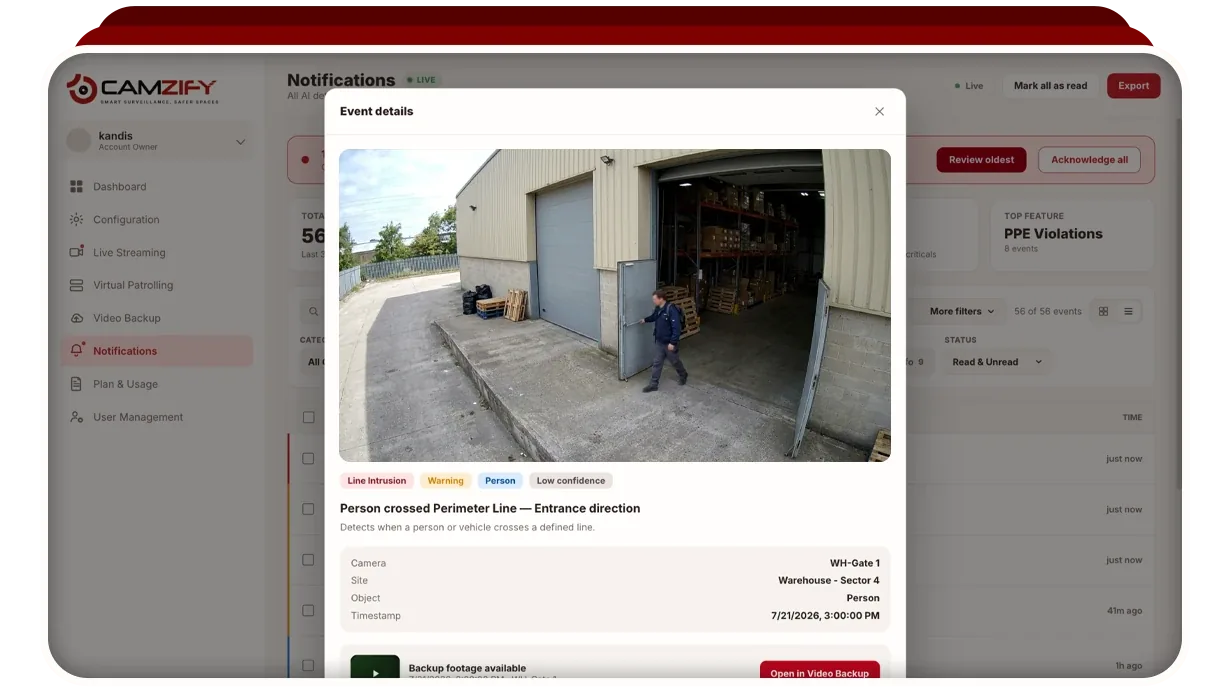The image size is (1229, 692).
Task: Open the More filters dropdown
Action: coord(962,311)
